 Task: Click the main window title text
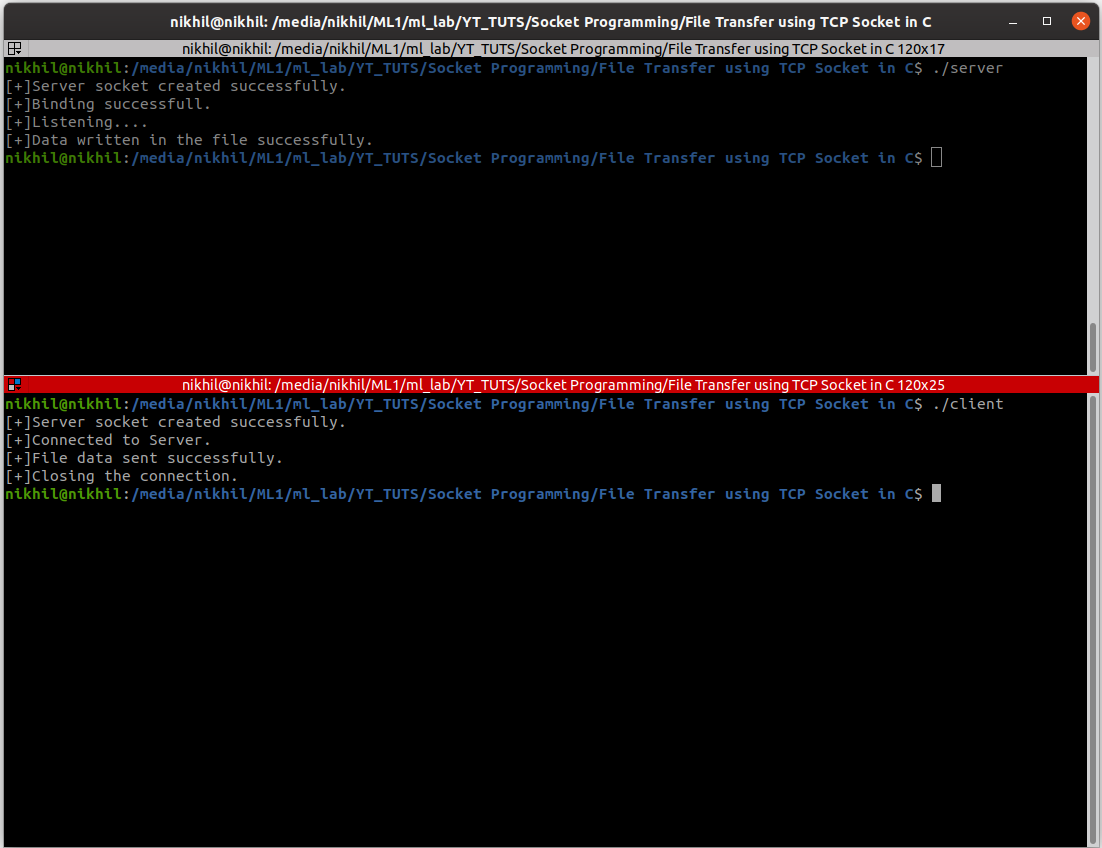(550, 22)
